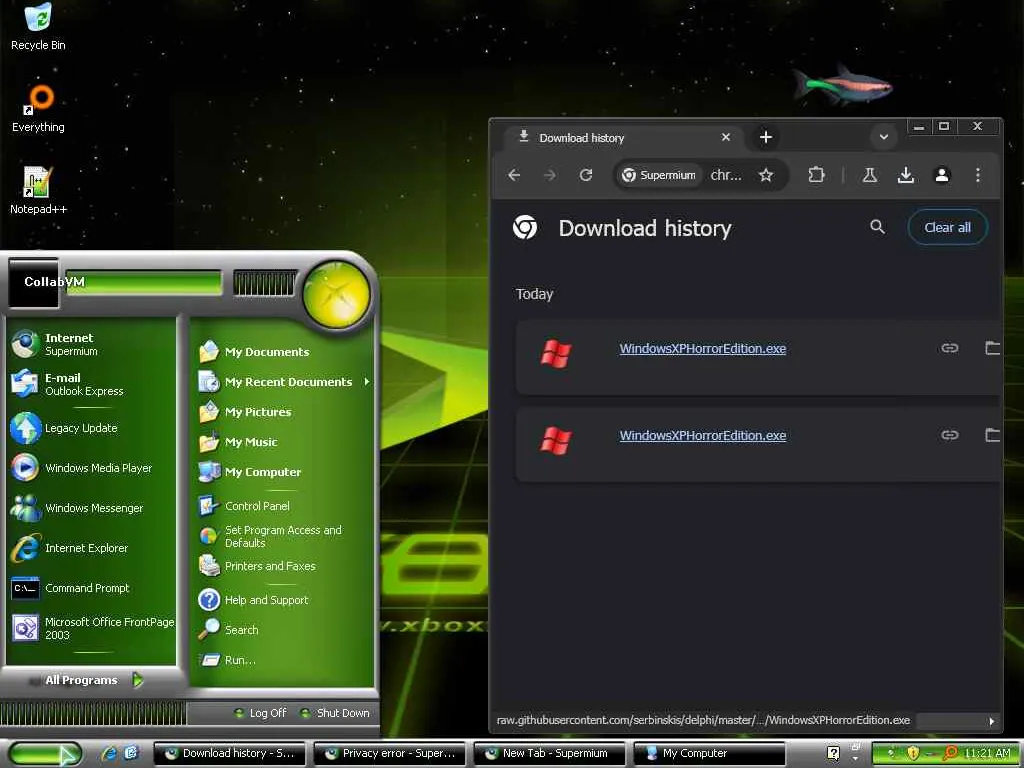Expand All Programs menu
The height and width of the screenshot is (768, 1024).
pos(92,680)
